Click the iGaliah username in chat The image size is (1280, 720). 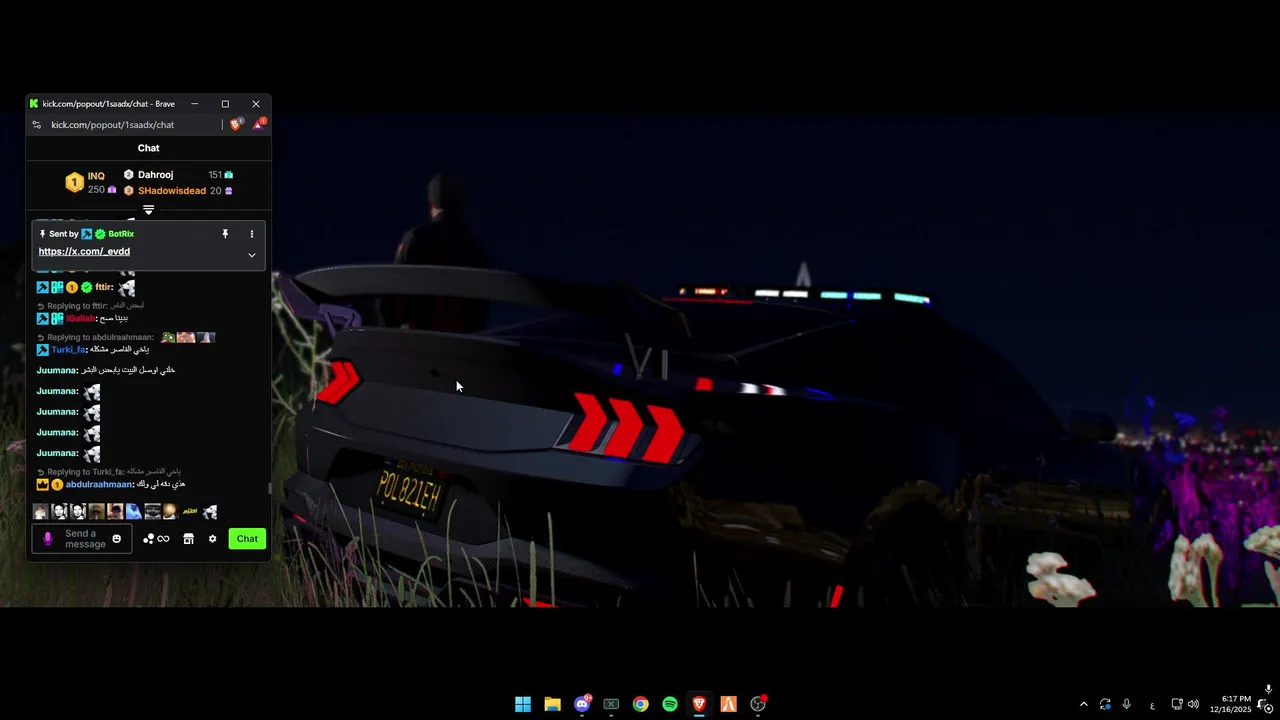[x=81, y=319]
